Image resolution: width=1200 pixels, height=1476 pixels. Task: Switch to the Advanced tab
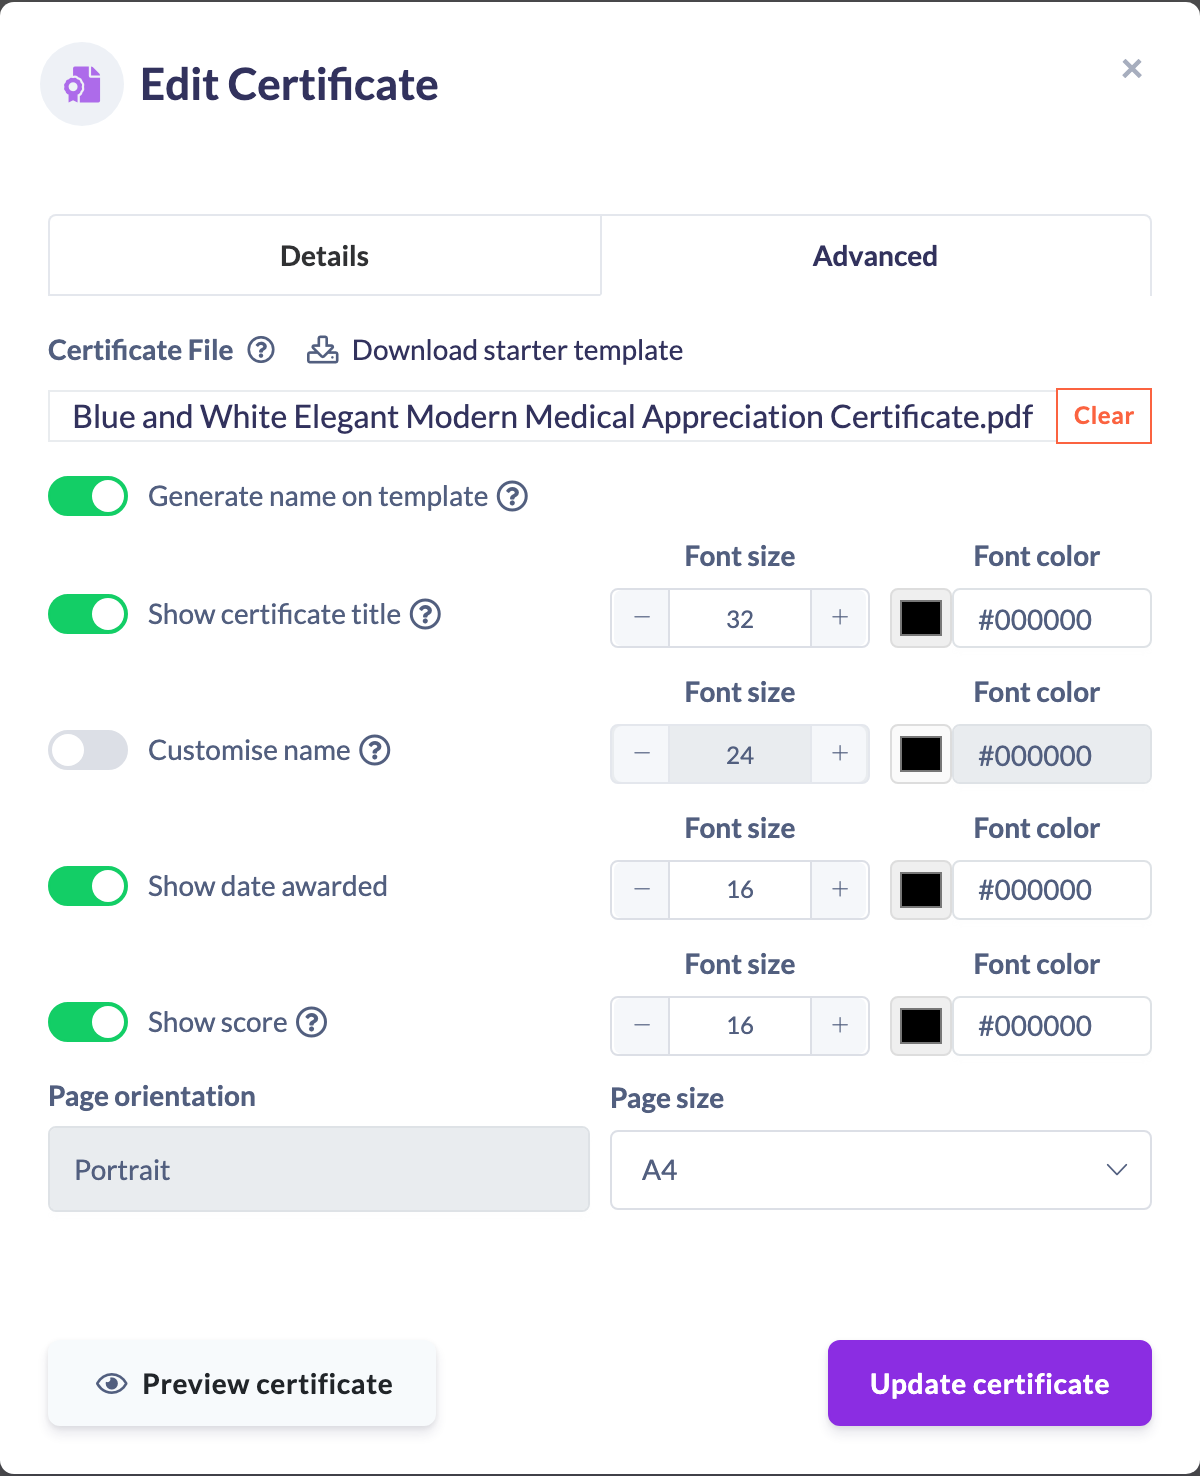[x=875, y=256]
